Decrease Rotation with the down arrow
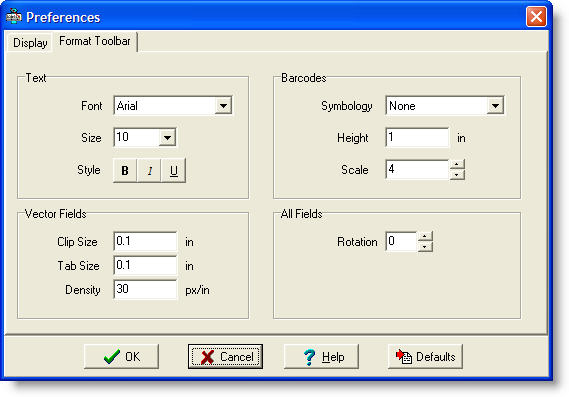The height and width of the screenshot is (397, 569). 425,247
